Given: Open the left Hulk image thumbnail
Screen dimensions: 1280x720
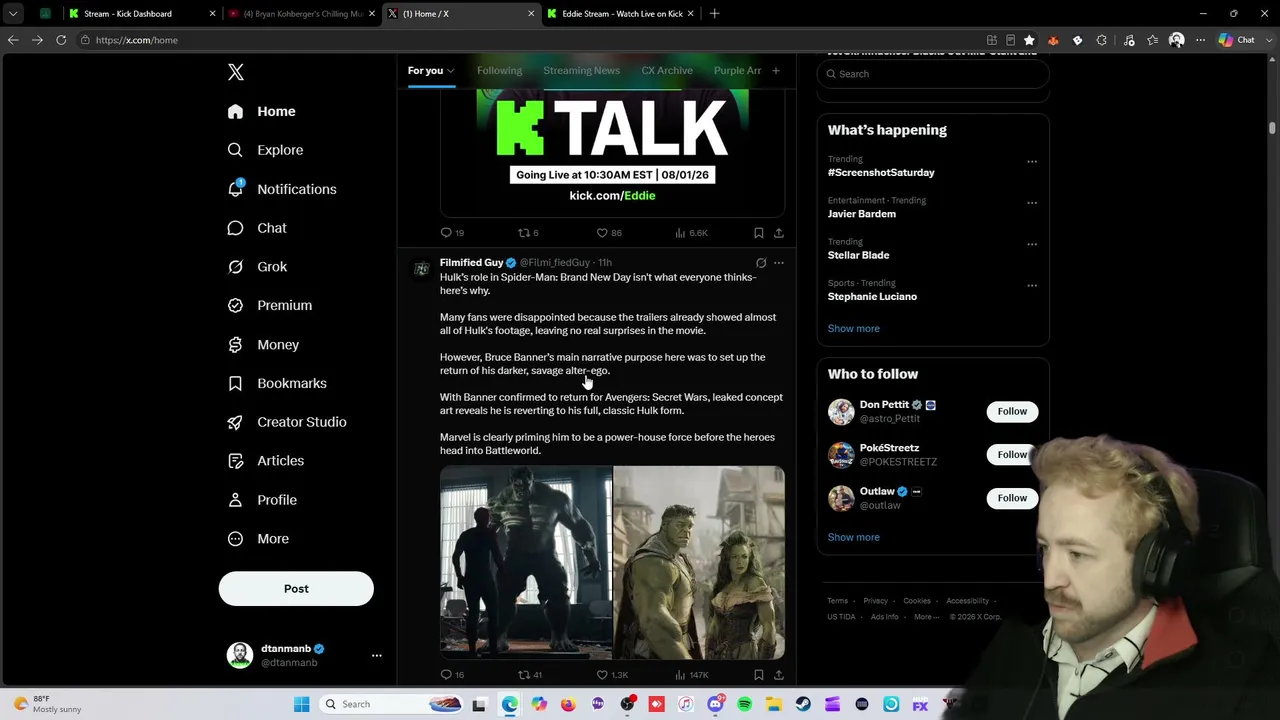Looking at the screenshot, I should (x=526, y=563).
